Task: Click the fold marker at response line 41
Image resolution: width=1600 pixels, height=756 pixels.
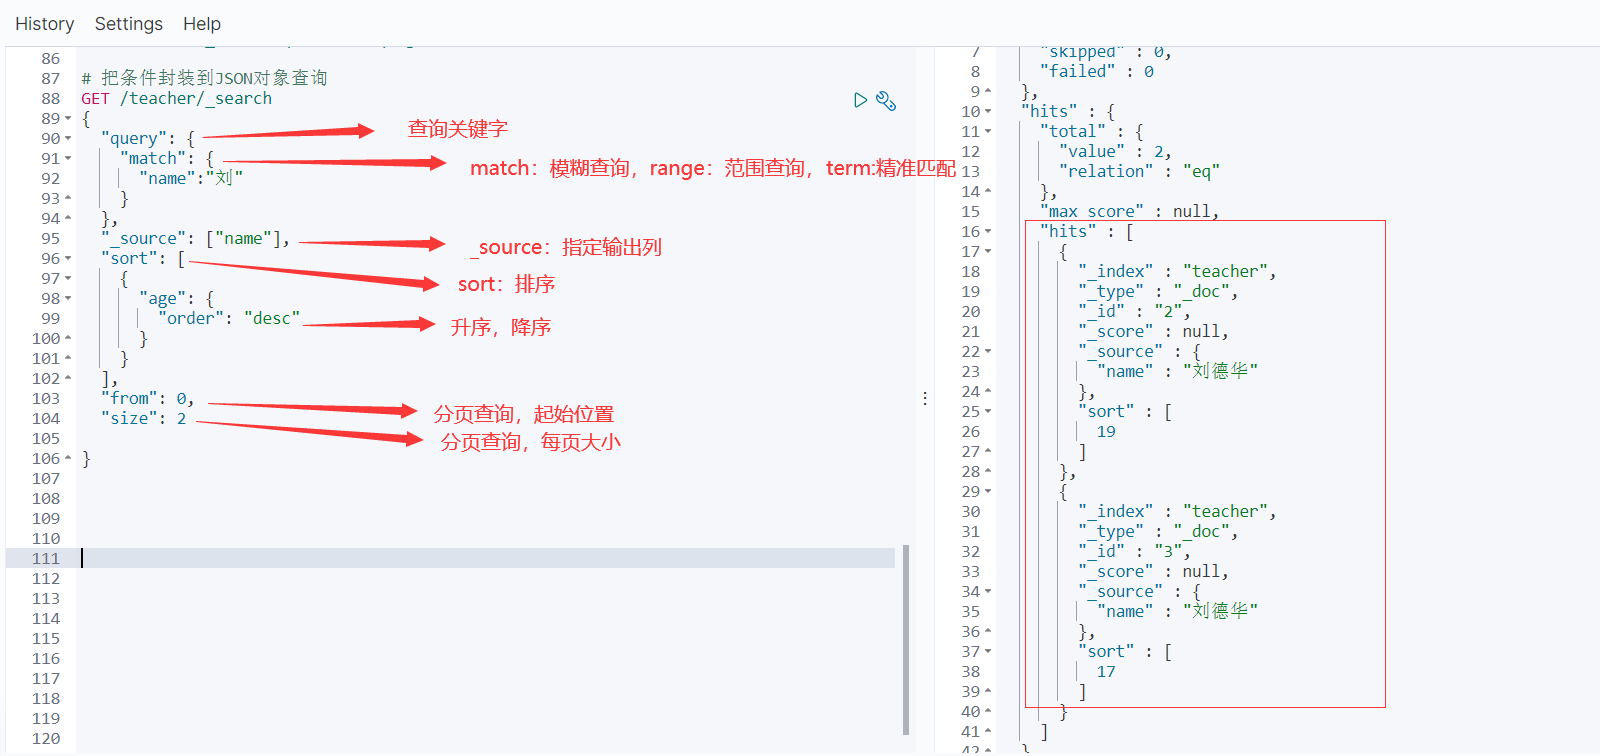Action: (988, 731)
